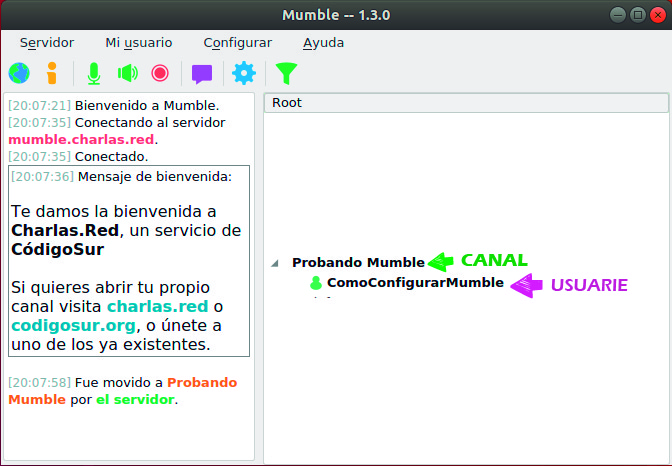Collapse the Probando Mumble channel
The height and width of the screenshot is (466, 672).
275,263
